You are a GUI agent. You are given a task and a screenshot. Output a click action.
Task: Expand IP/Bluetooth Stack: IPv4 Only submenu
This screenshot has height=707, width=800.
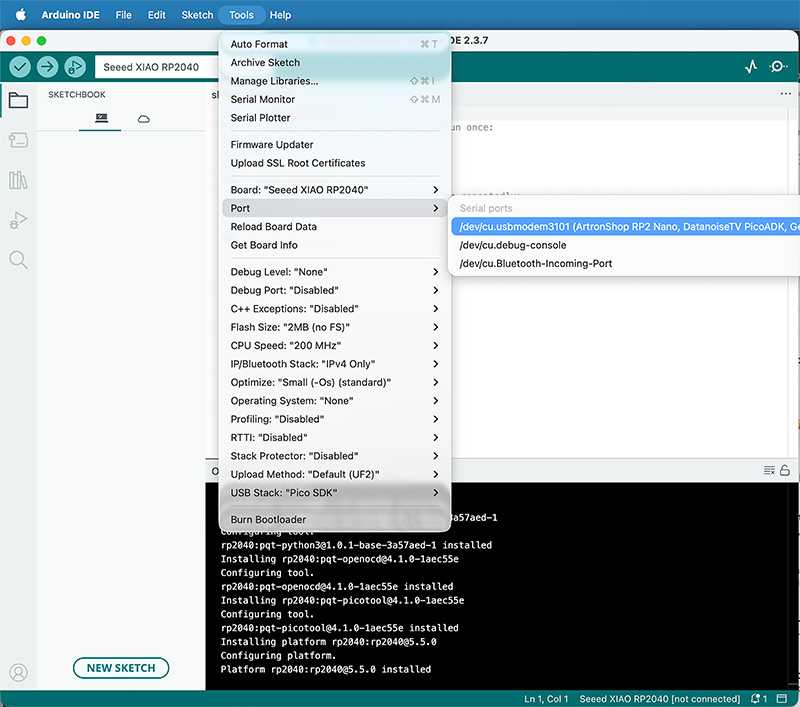(335, 364)
